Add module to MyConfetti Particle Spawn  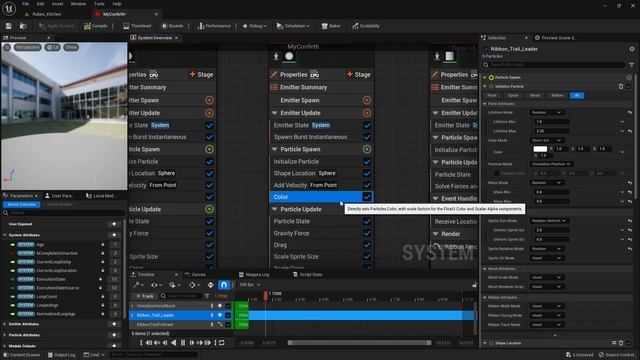(x=367, y=149)
